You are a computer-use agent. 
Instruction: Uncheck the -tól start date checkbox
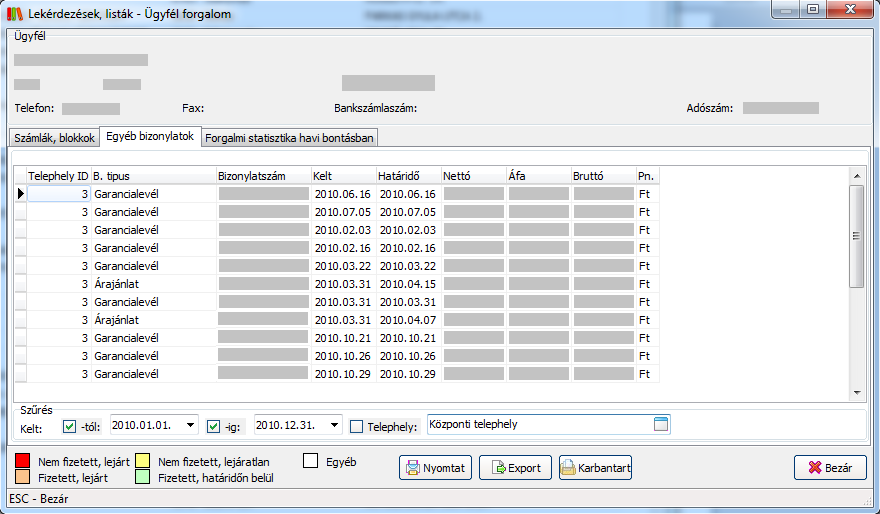click(x=69, y=426)
